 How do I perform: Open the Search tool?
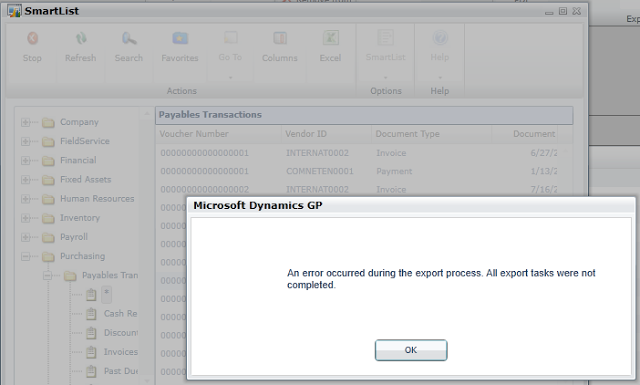[129, 38]
